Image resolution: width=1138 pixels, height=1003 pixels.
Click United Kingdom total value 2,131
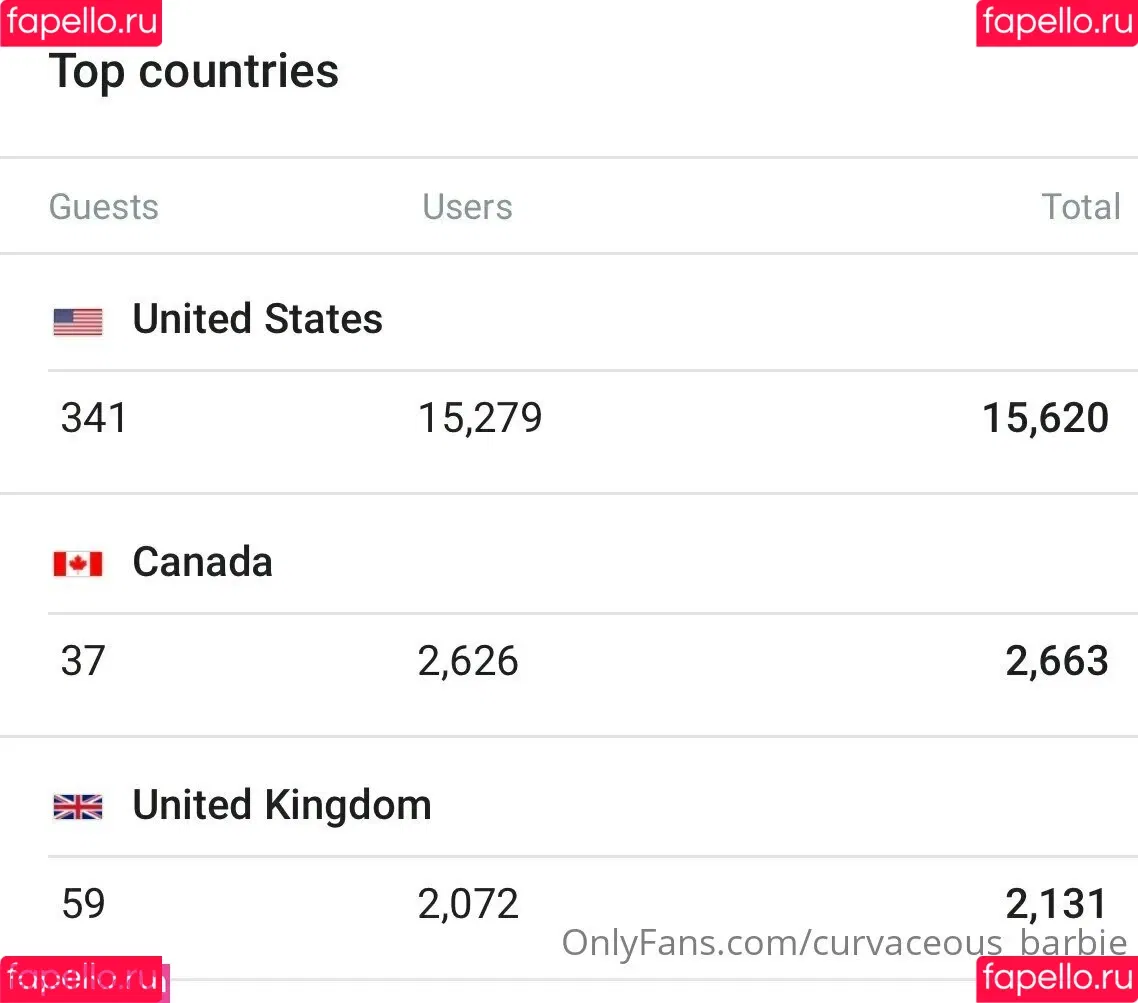[x=1056, y=904]
